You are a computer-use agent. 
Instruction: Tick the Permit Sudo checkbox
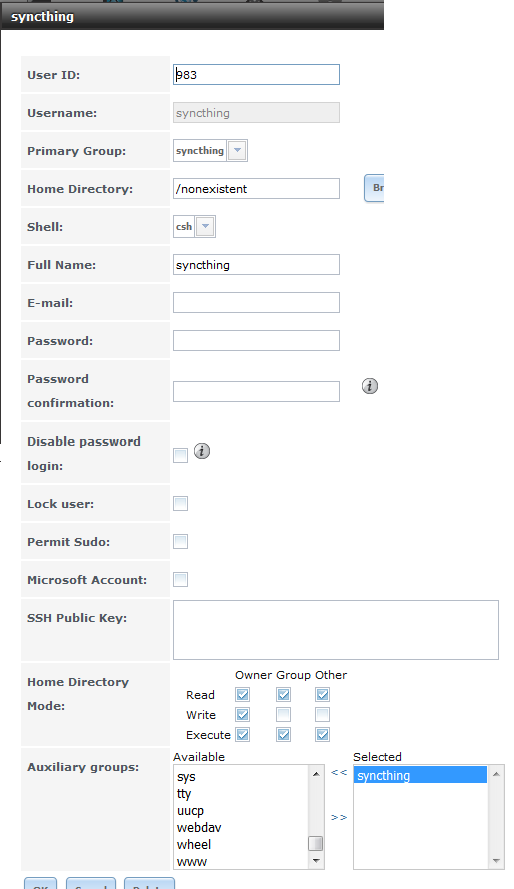click(x=180, y=541)
